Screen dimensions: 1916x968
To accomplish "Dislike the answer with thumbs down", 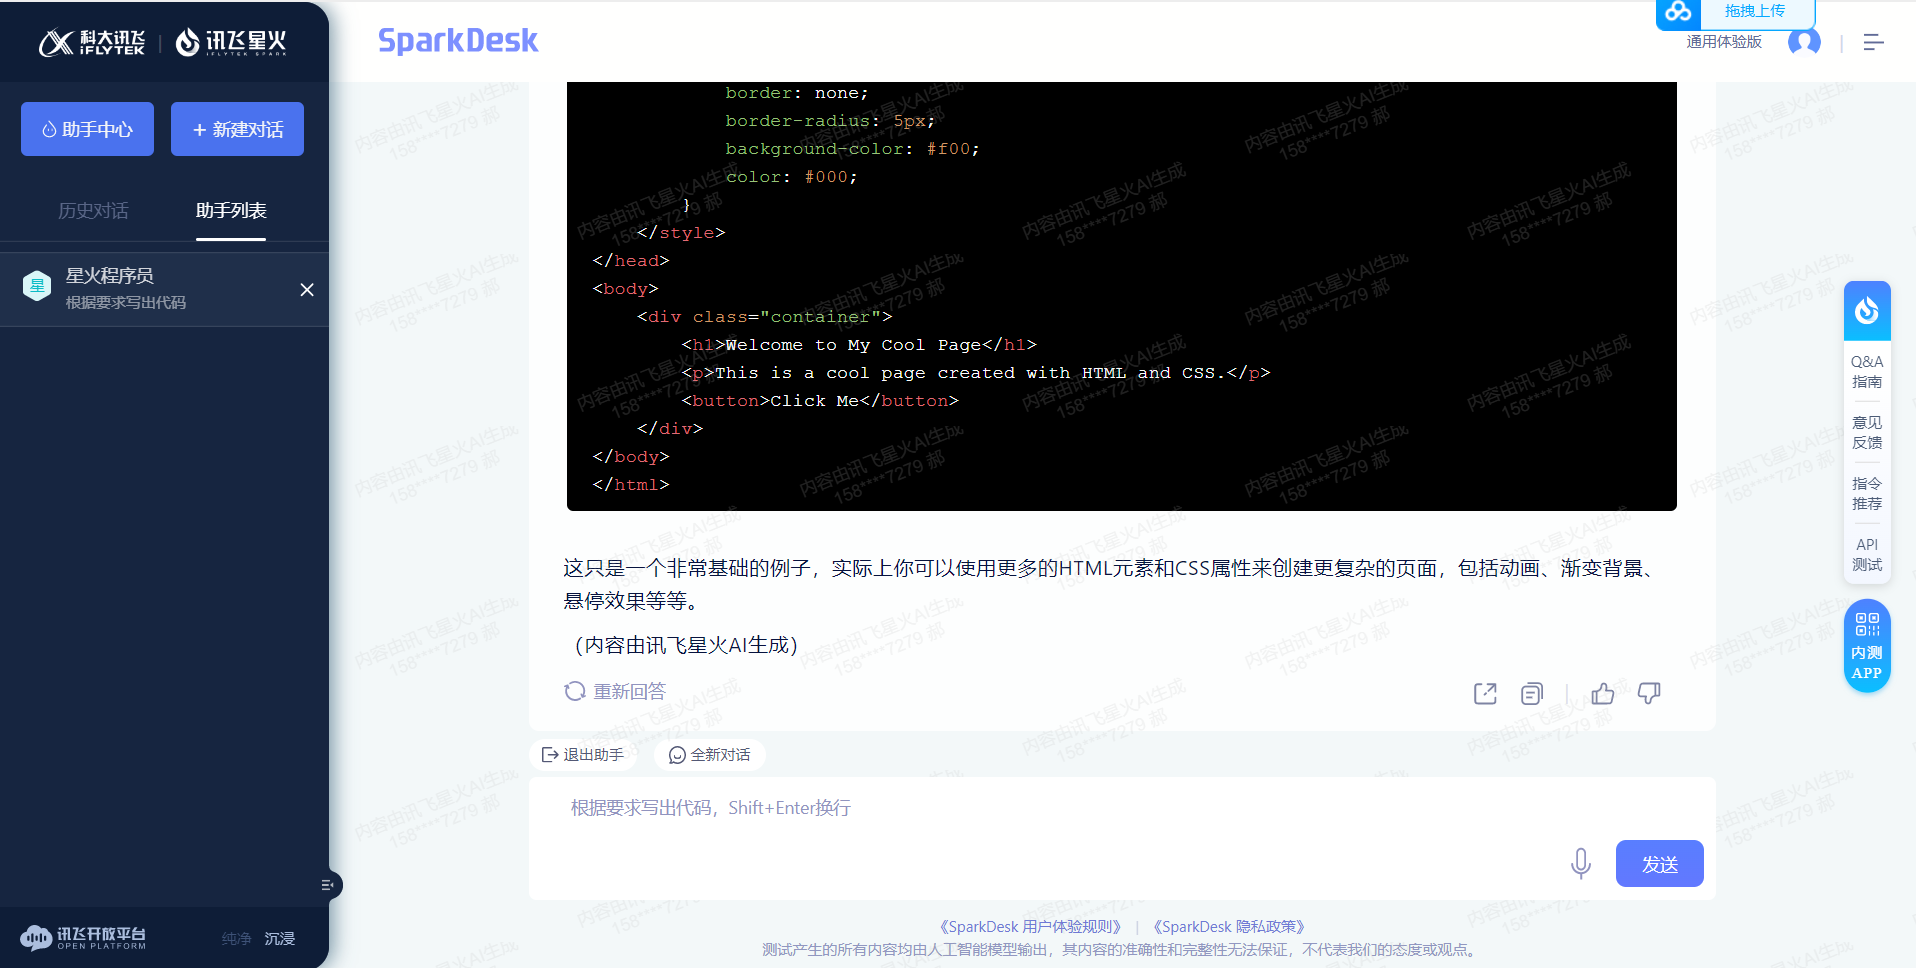I will (x=1649, y=693).
